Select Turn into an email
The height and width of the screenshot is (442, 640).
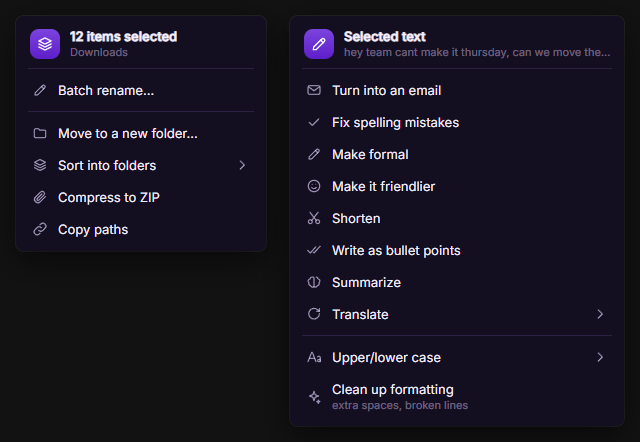[457, 90]
